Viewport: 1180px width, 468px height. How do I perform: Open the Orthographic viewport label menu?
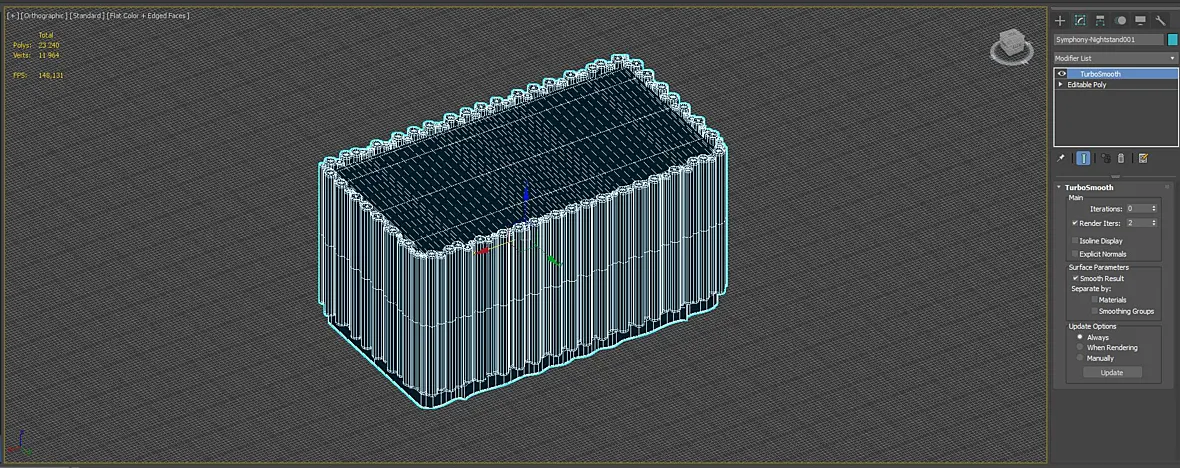(x=44, y=15)
